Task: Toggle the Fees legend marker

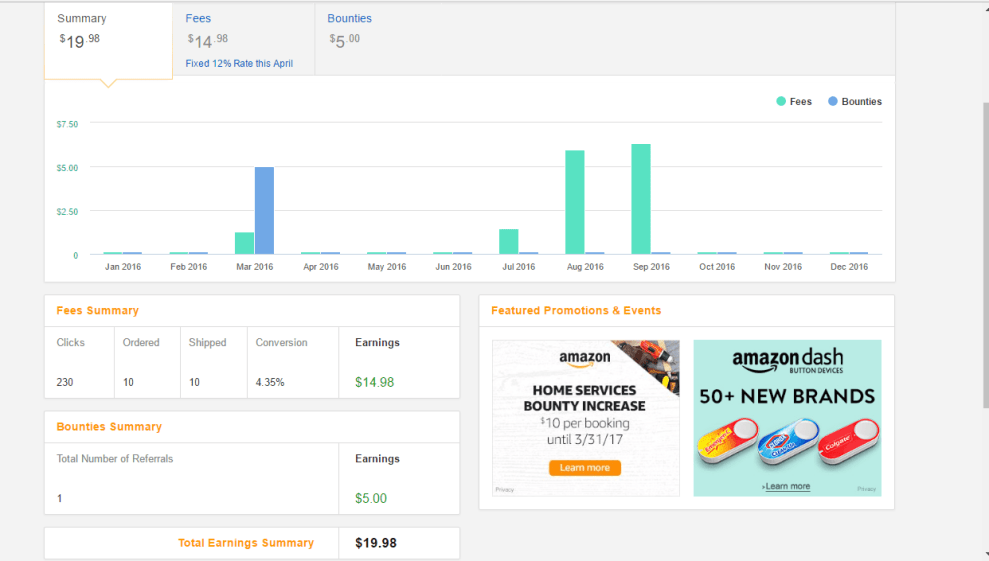Action: (781, 102)
